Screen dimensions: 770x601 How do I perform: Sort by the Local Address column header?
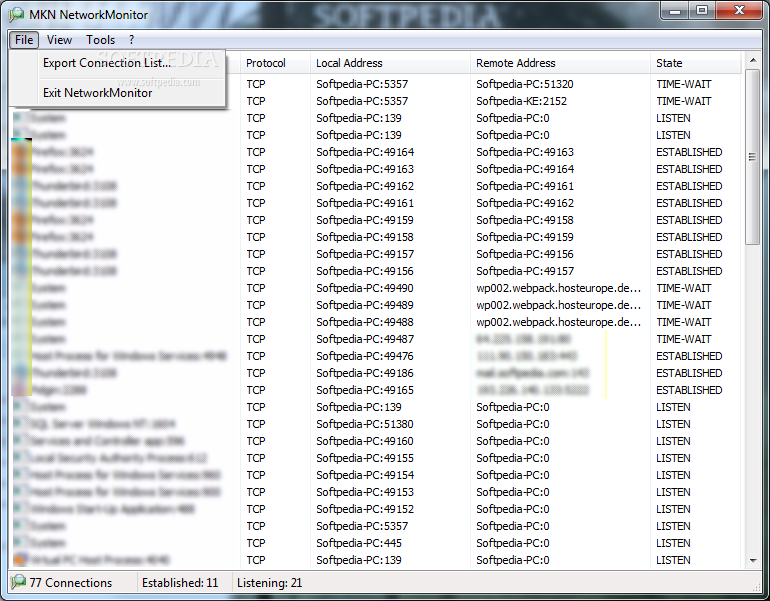coord(349,63)
